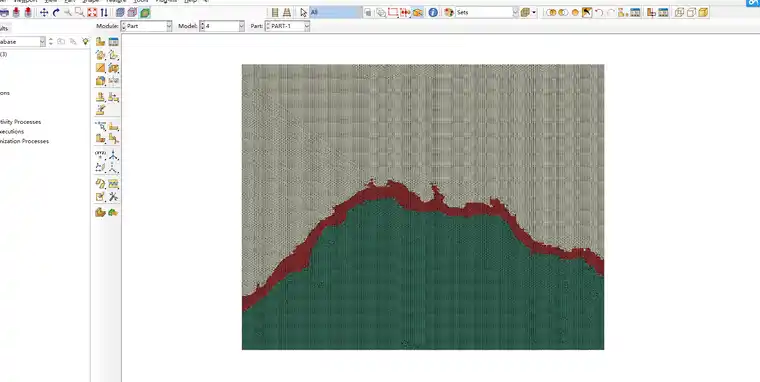Viewport: 760px width, 382px height.
Task: Open the Color Code palette icon
Action: click(449, 13)
